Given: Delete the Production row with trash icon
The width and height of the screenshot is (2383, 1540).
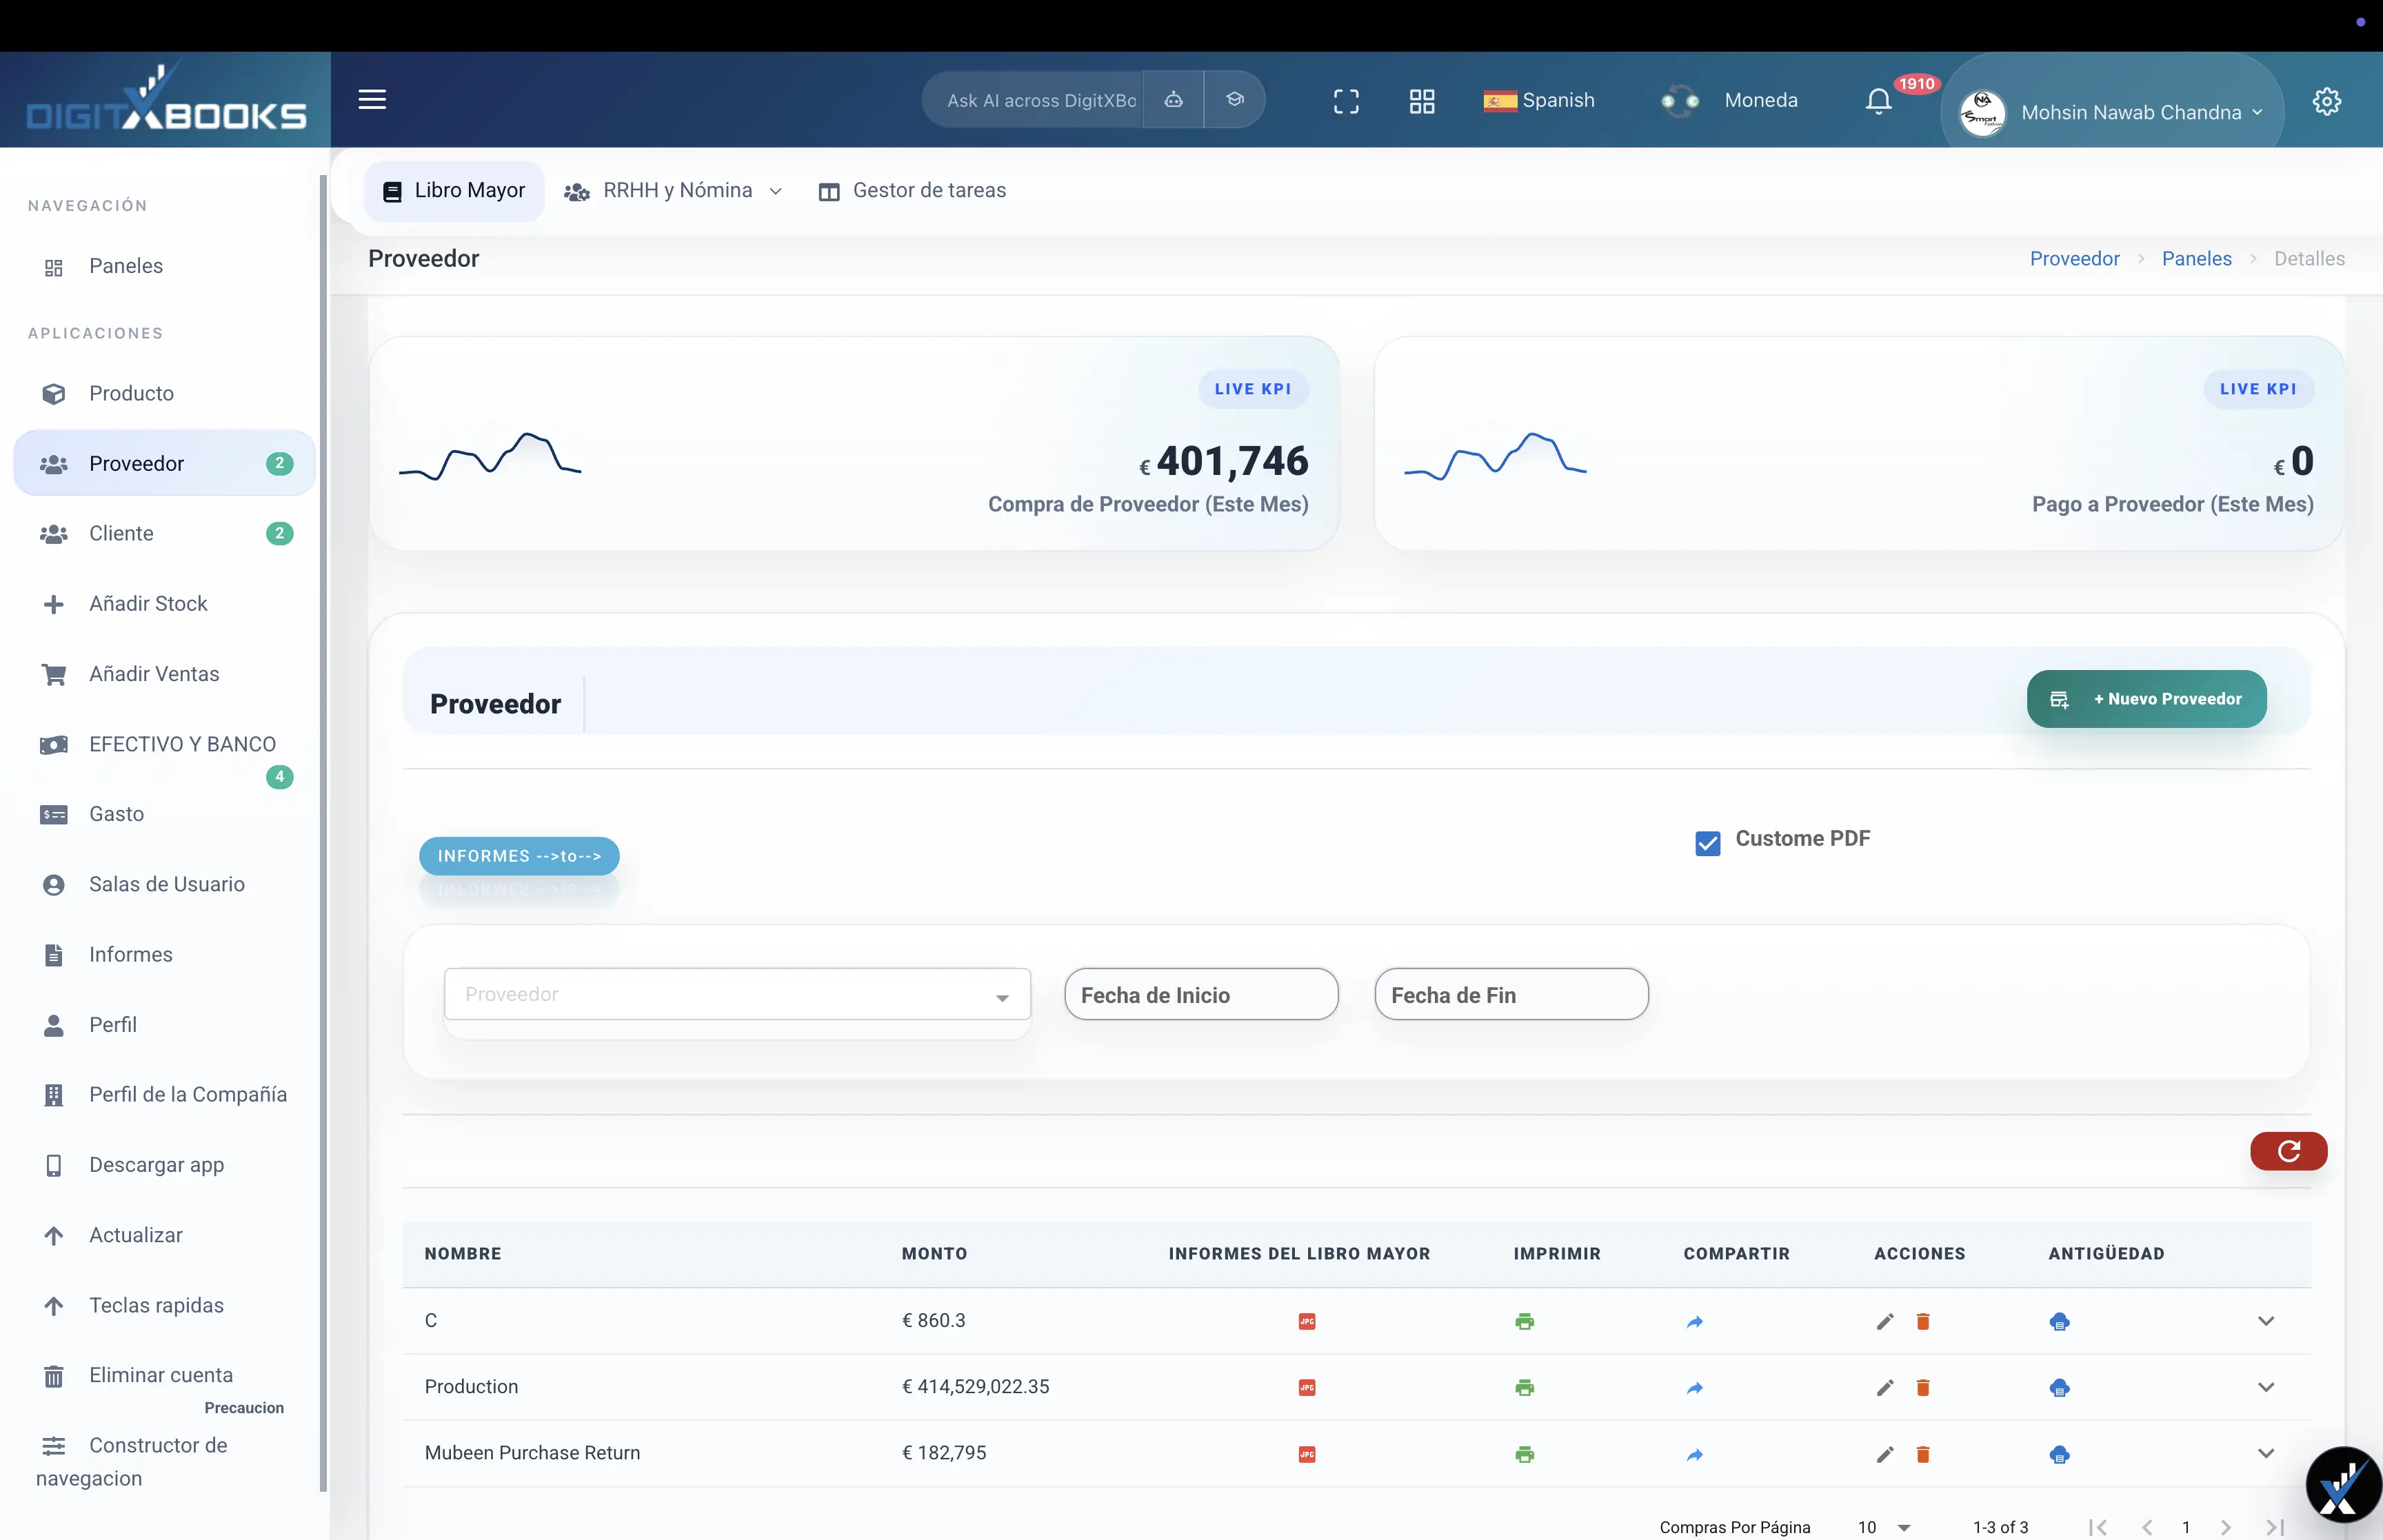Looking at the screenshot, I should coord(1923,1387).
